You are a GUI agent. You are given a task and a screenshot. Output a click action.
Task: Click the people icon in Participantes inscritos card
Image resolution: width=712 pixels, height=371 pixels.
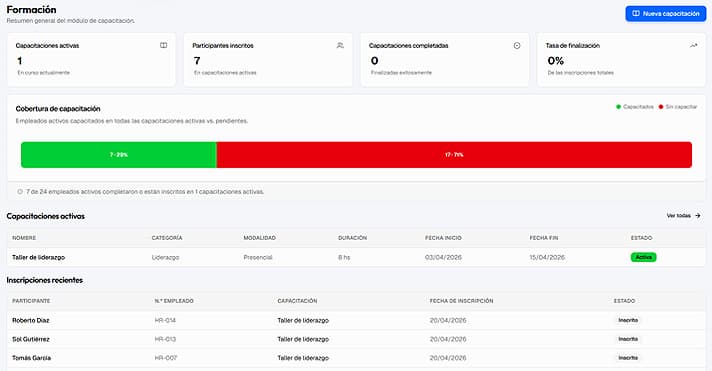click(340, 45)
